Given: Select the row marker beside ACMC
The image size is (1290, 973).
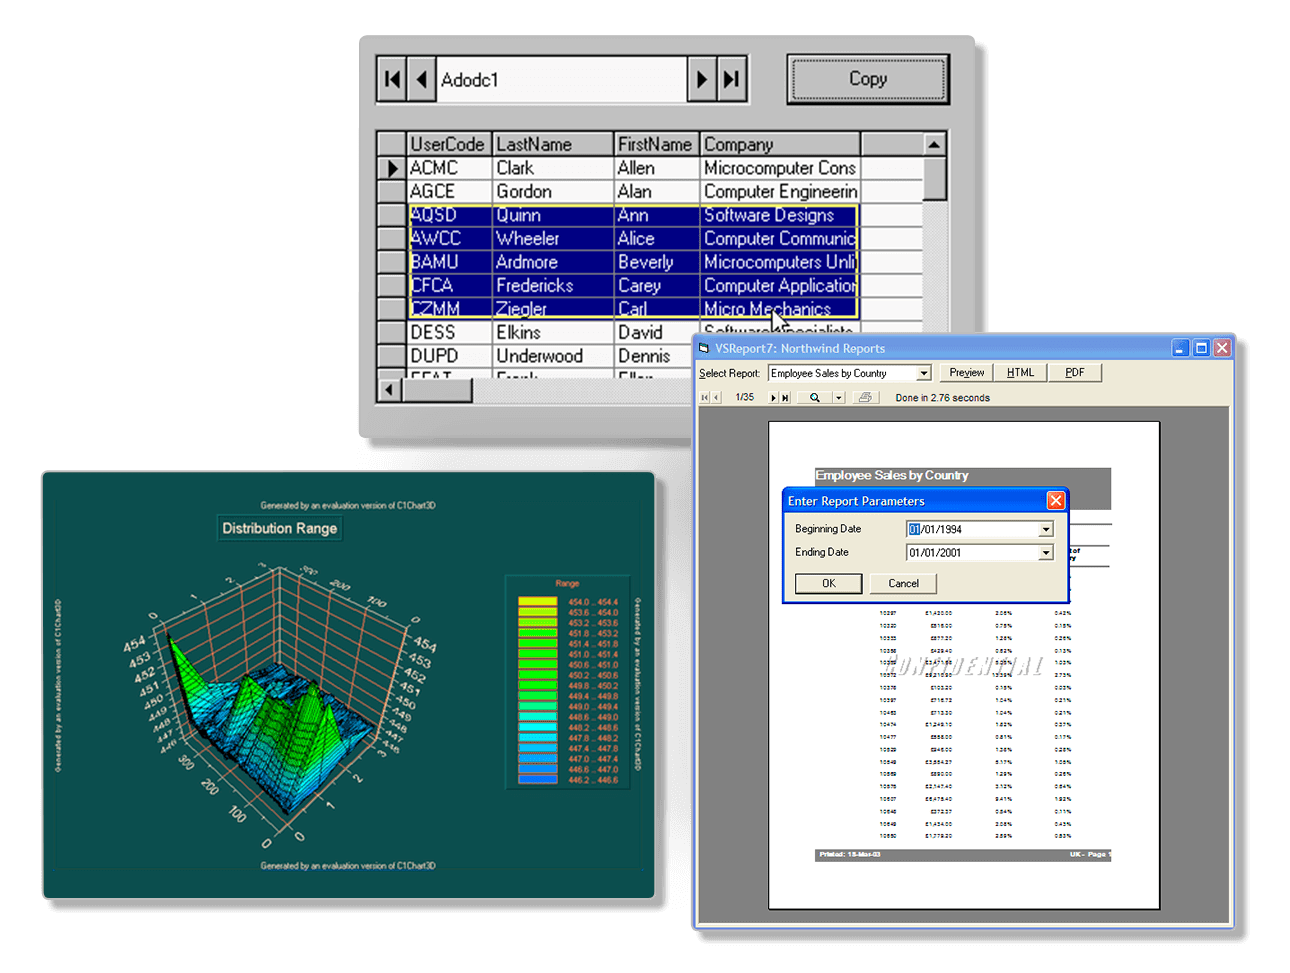Looking at the screenshot, I should pyautogui.click(x=392, y=168).
